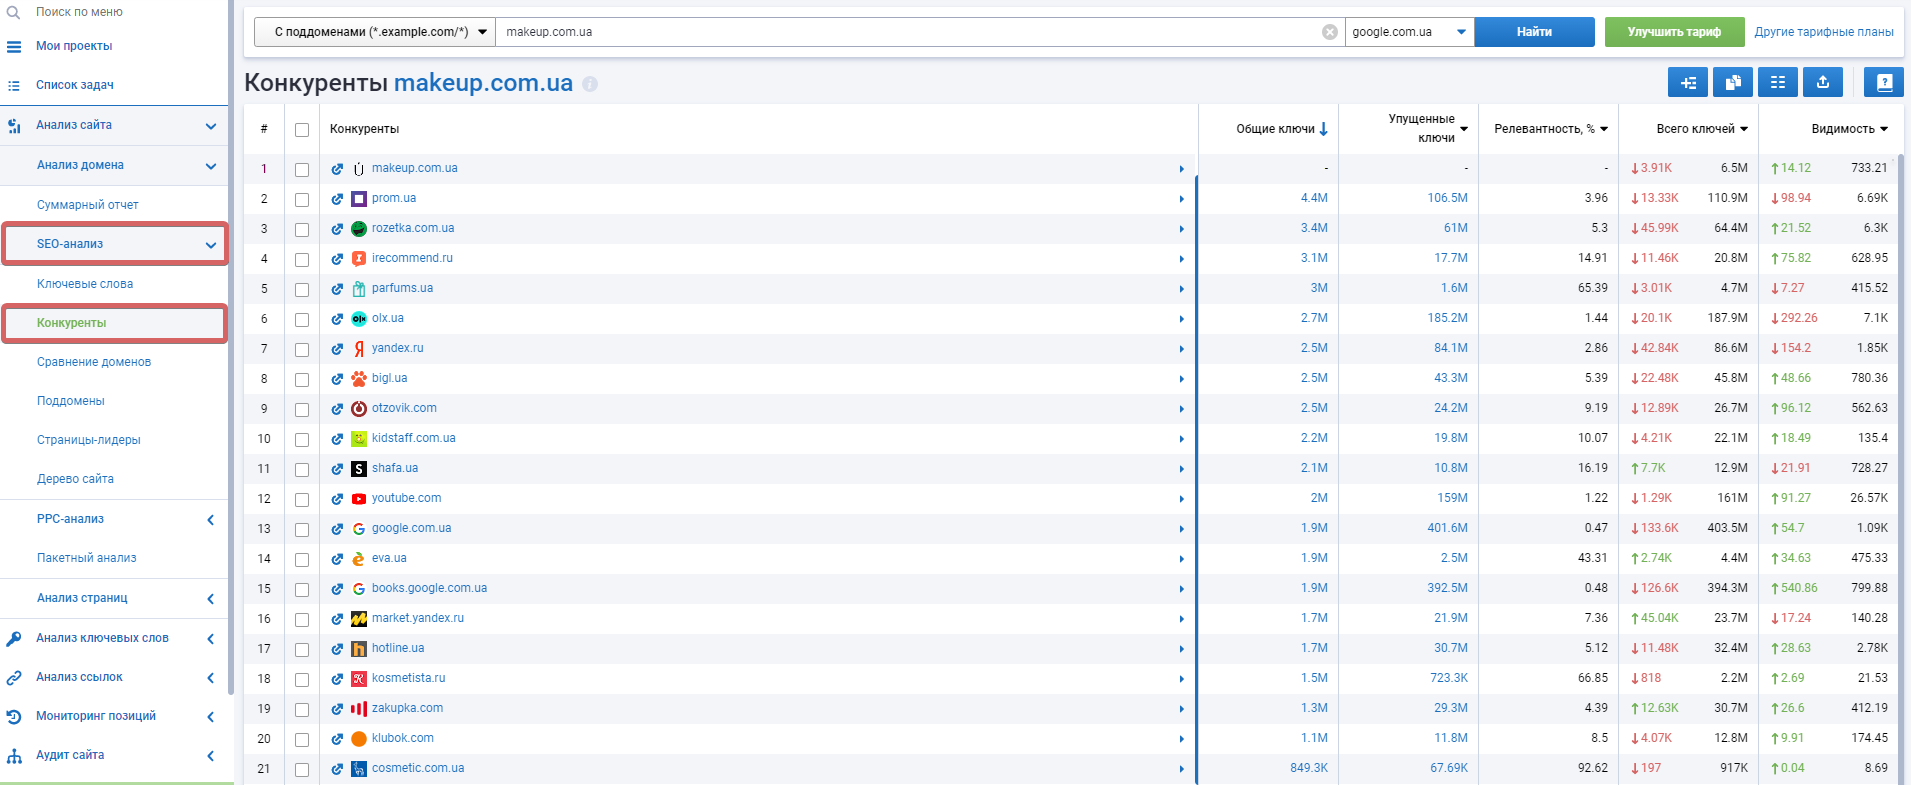The width and height of the screenshot is (1911, 785).
Task: Open the google.com.ua search engine dropdown
Action: 1410,32
